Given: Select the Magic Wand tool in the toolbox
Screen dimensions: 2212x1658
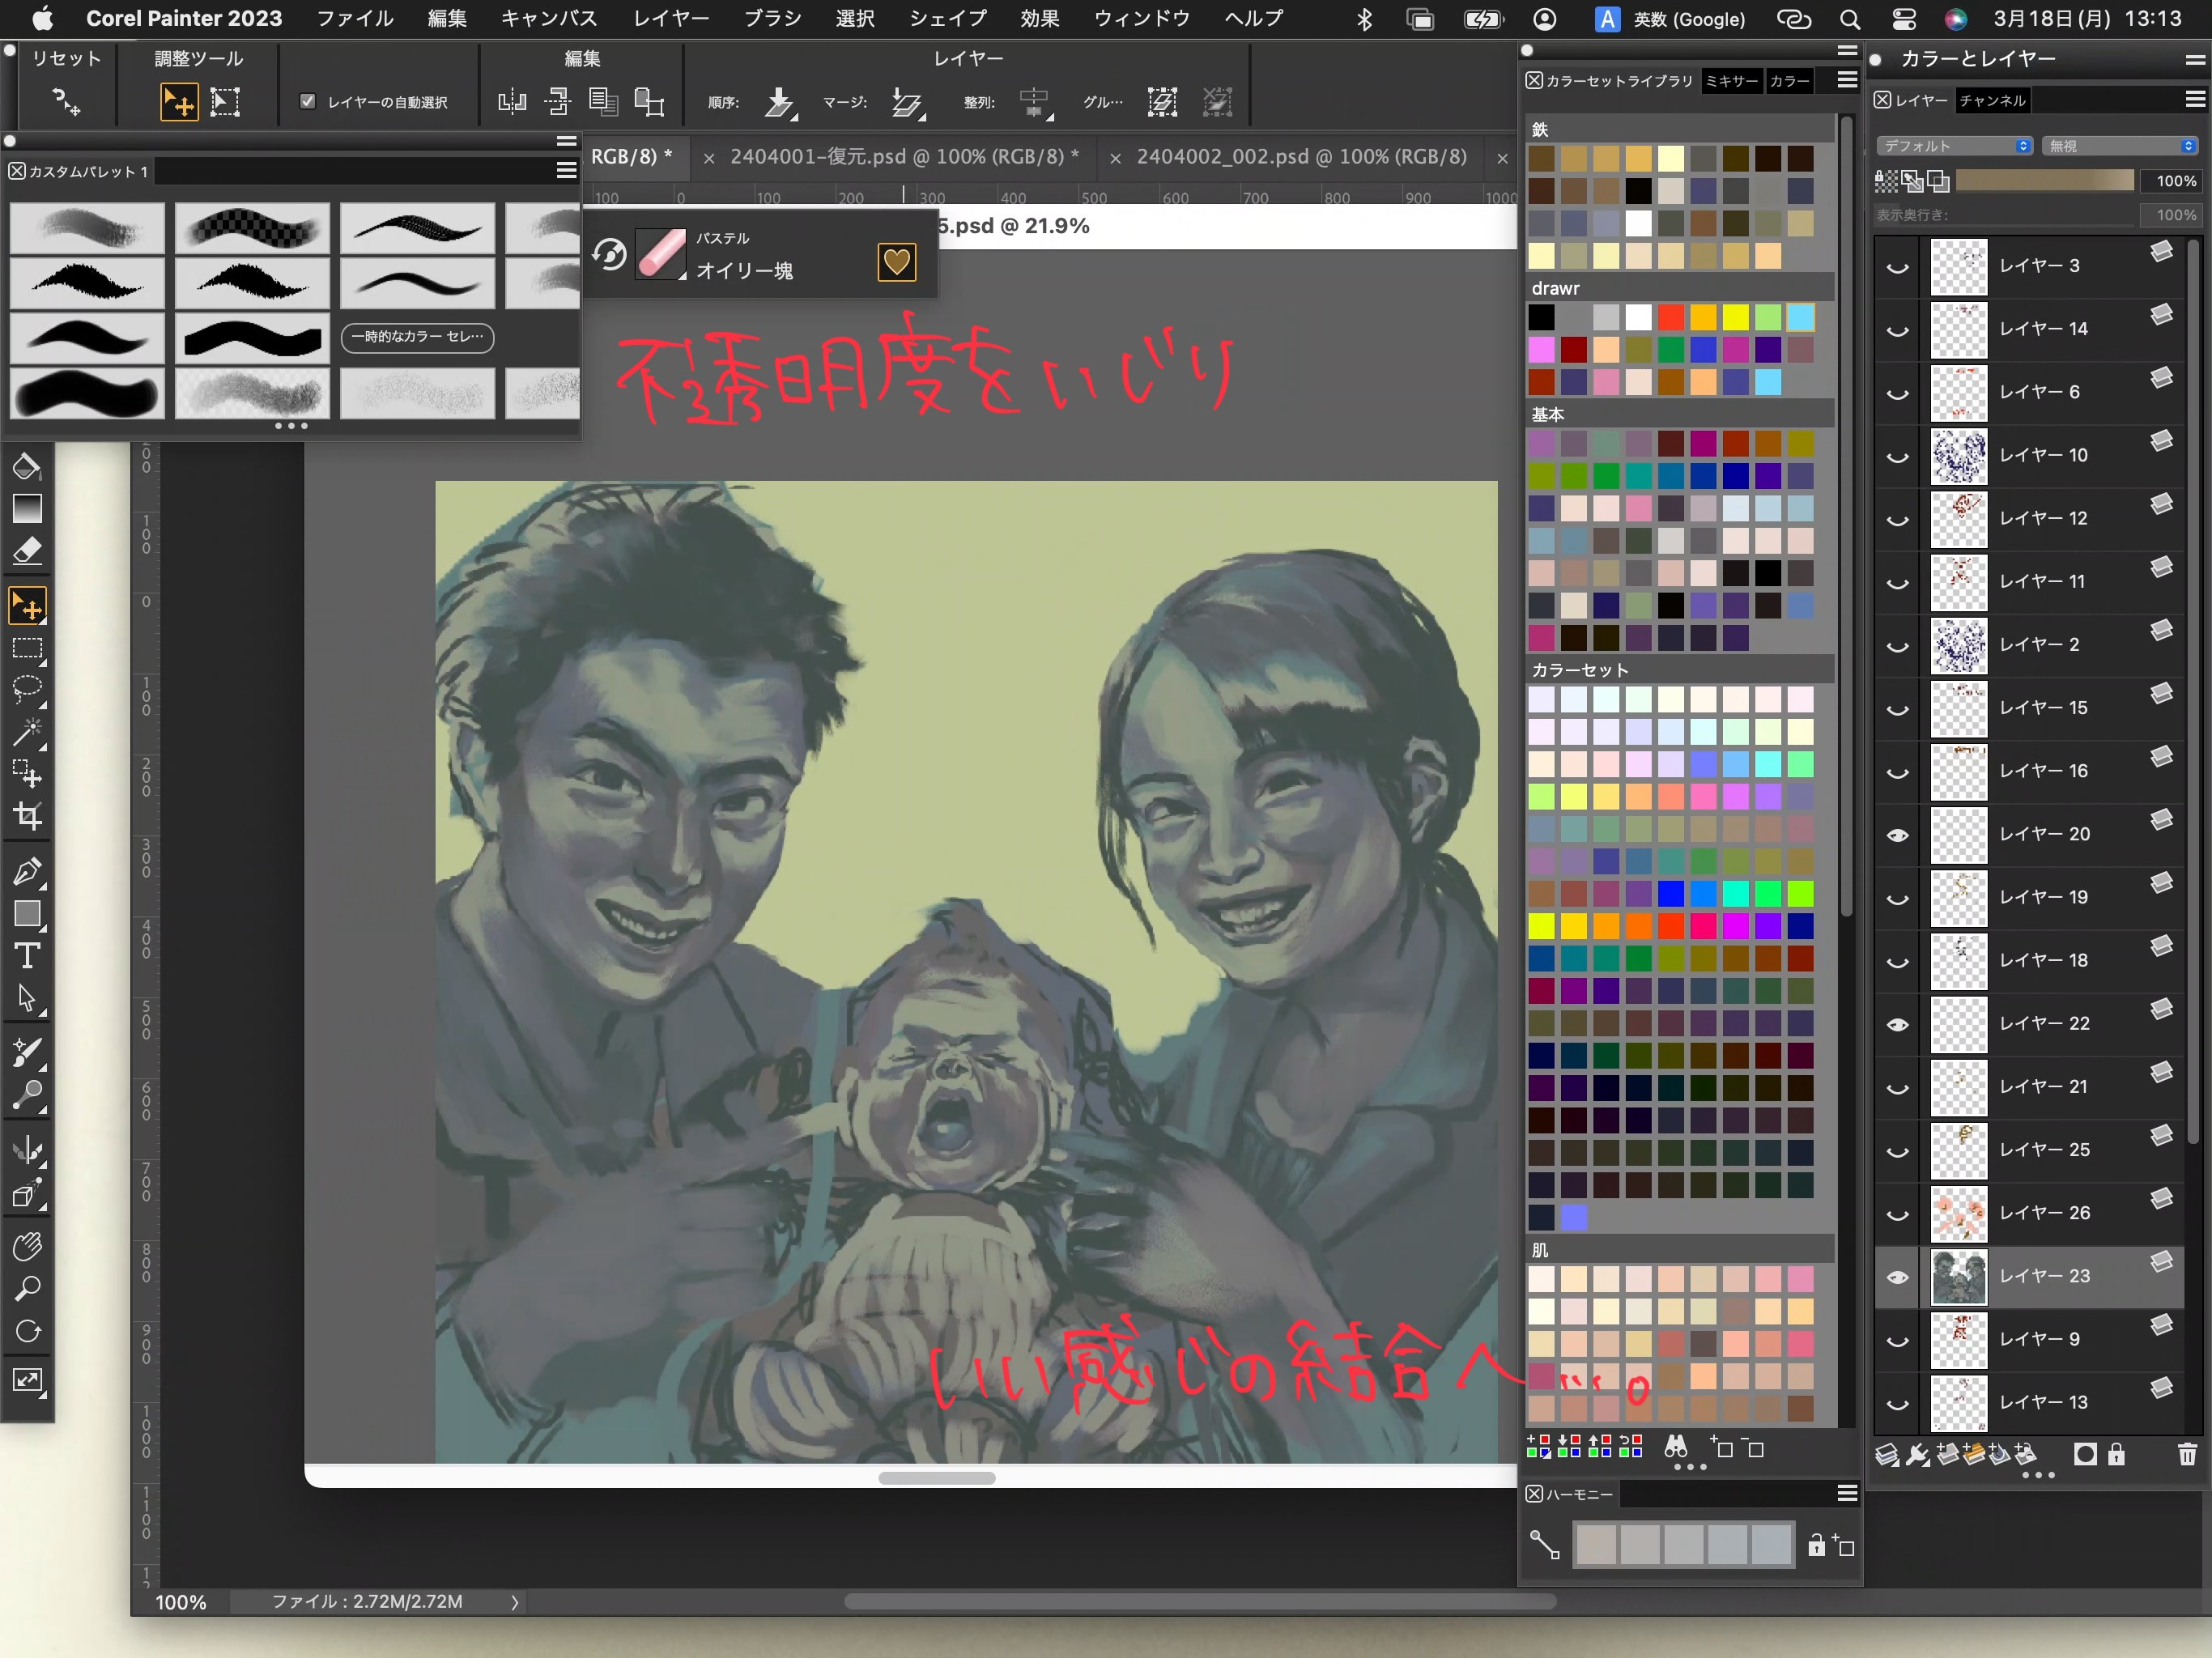Looking at the screenshot, I should [x=27, y=732].
